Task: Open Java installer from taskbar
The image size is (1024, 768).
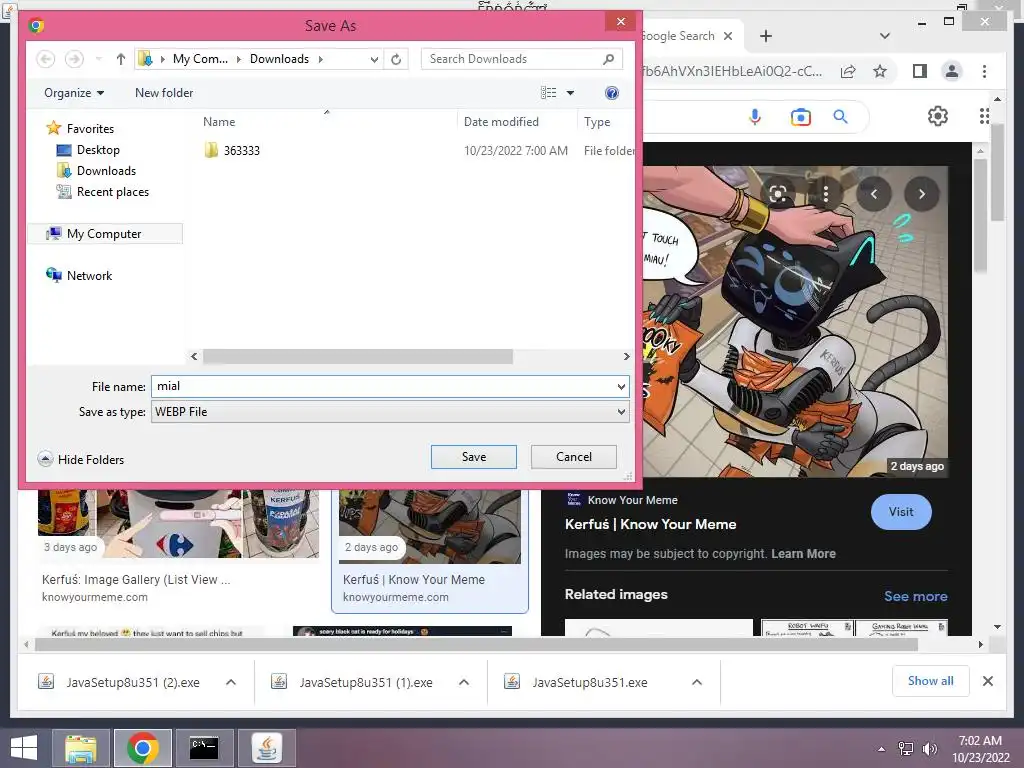Action: pyautogui.click(x=266, y=748)
